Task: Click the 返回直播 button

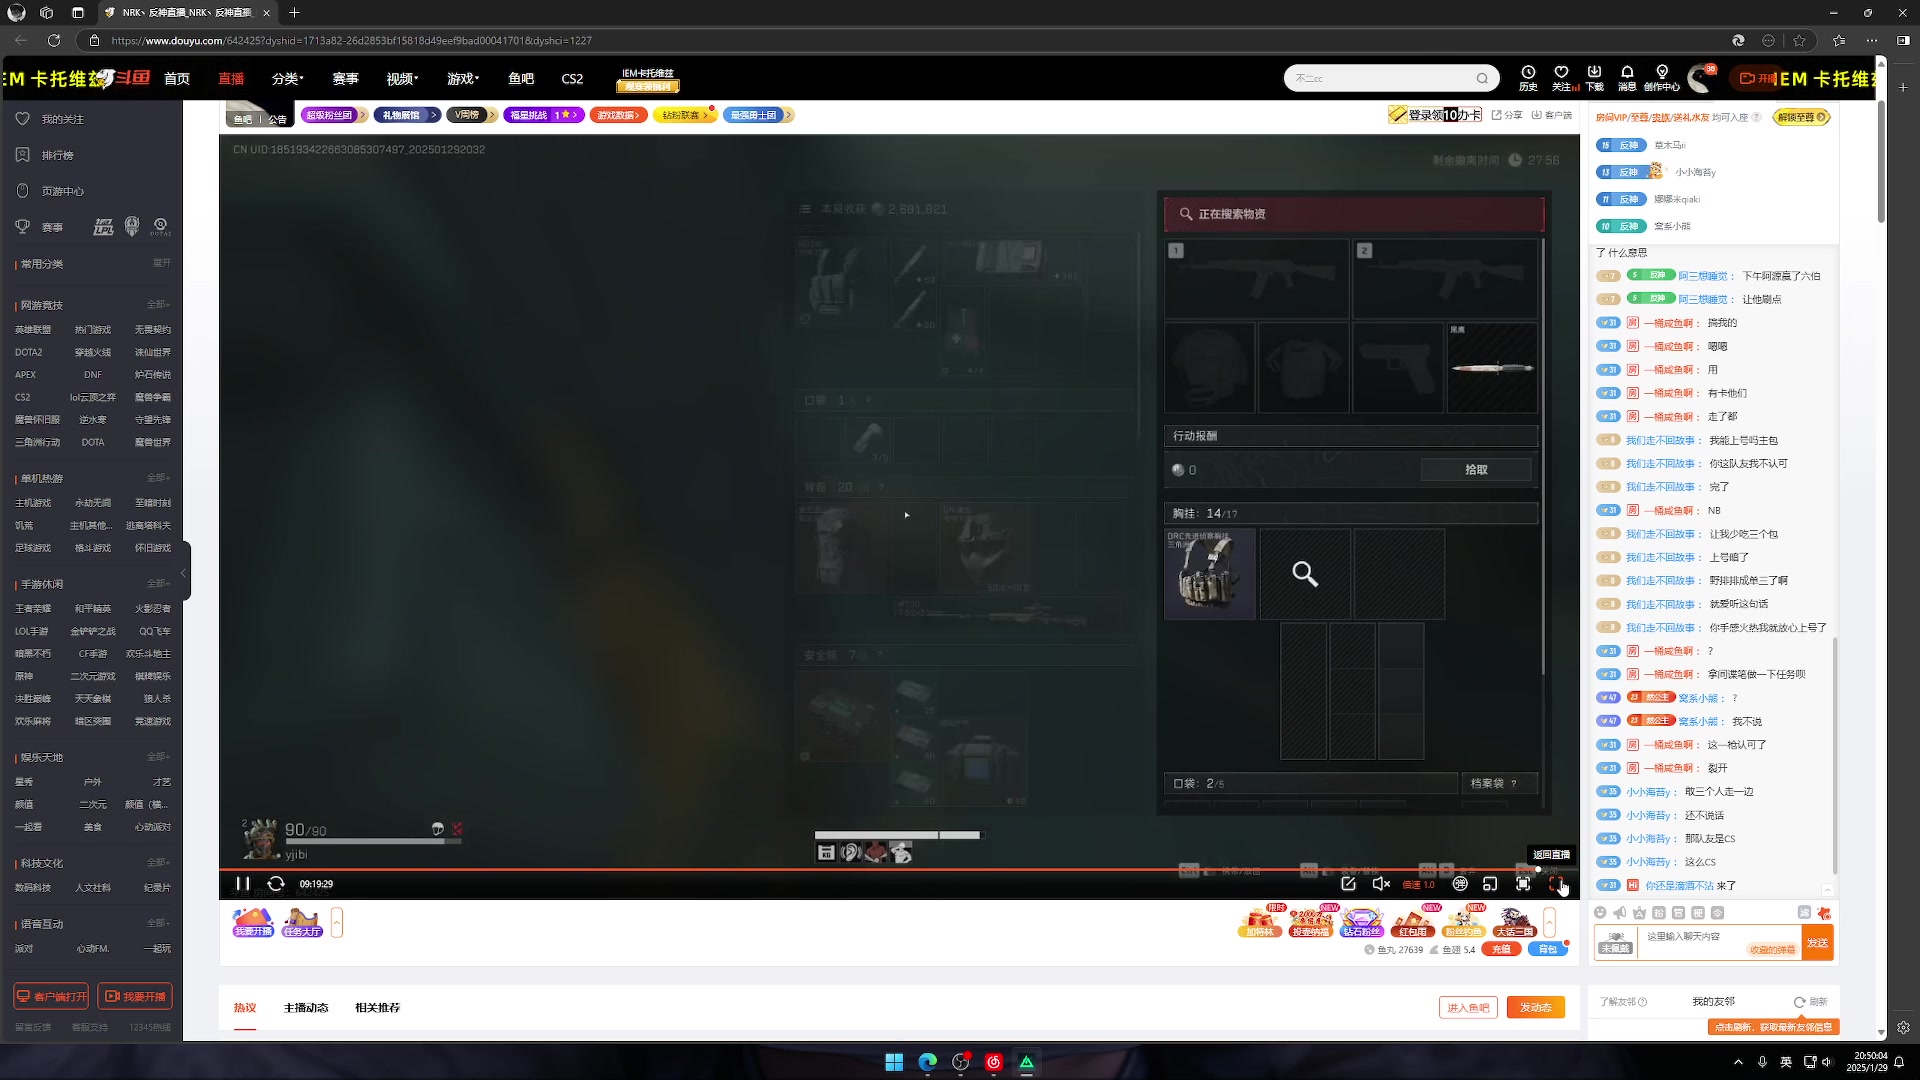Action: pos(1551,855)
